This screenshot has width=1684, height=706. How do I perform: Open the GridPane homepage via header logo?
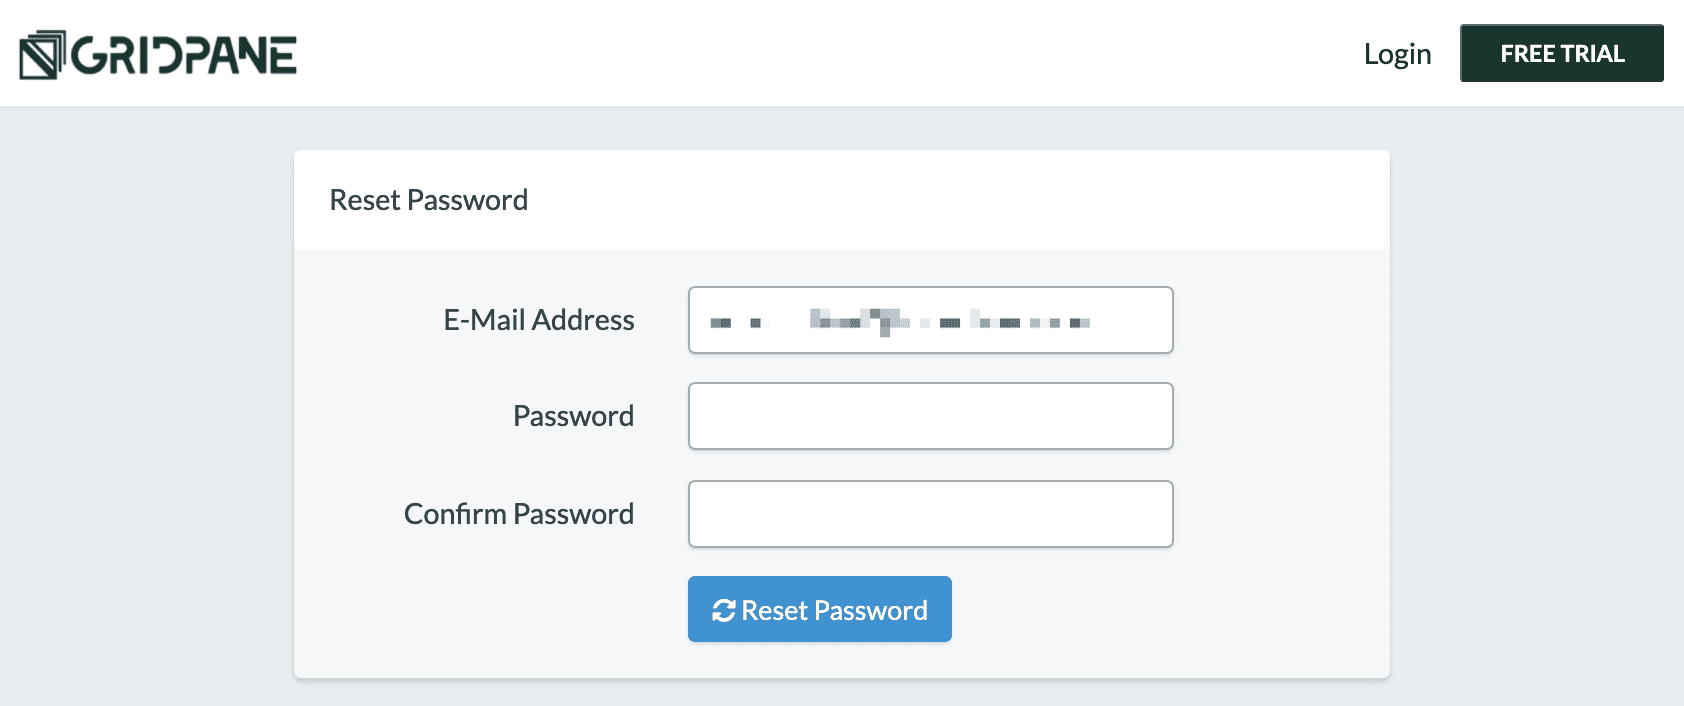[x=155, y=55]
